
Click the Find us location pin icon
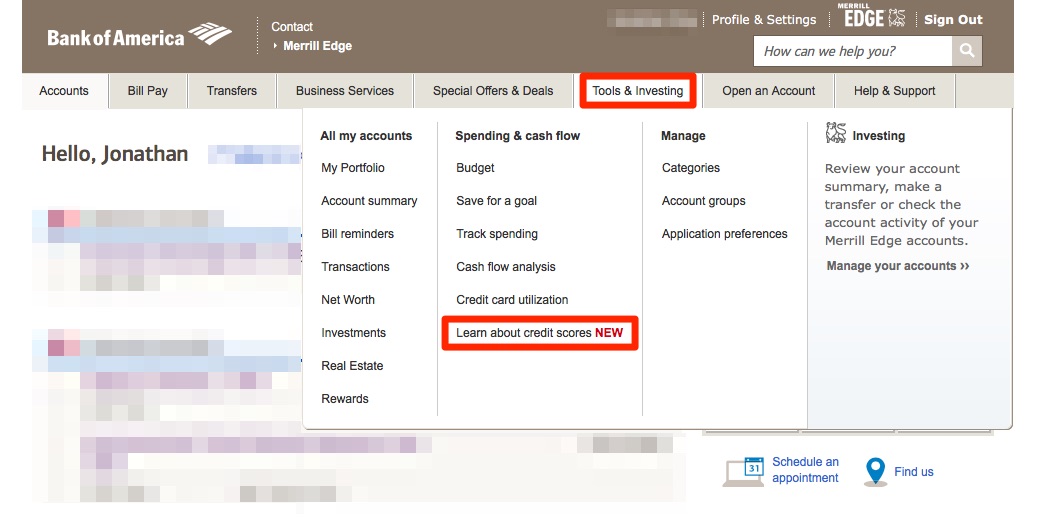(875, 472)
